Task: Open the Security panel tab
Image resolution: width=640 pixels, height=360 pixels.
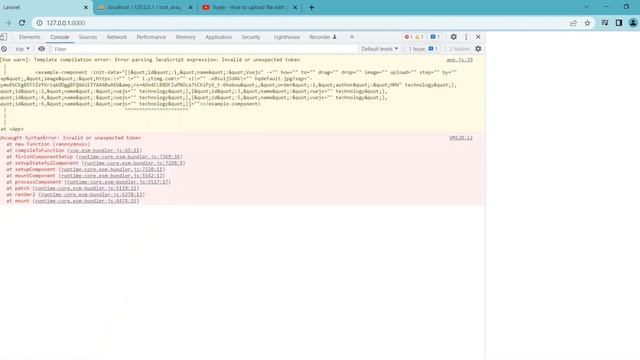Action: click(x=251, y=37)
